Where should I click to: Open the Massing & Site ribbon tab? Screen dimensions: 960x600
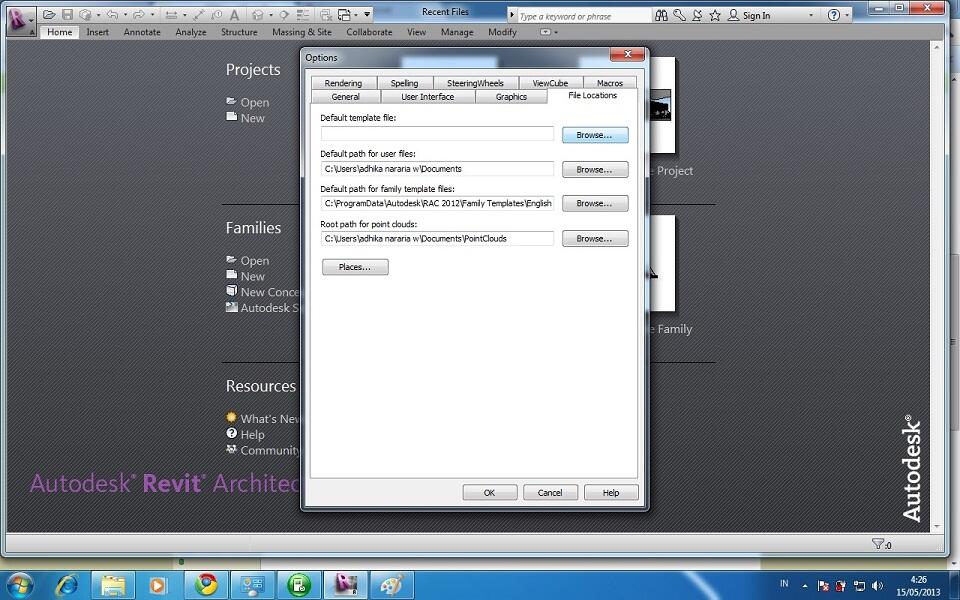tap(302, 32)
